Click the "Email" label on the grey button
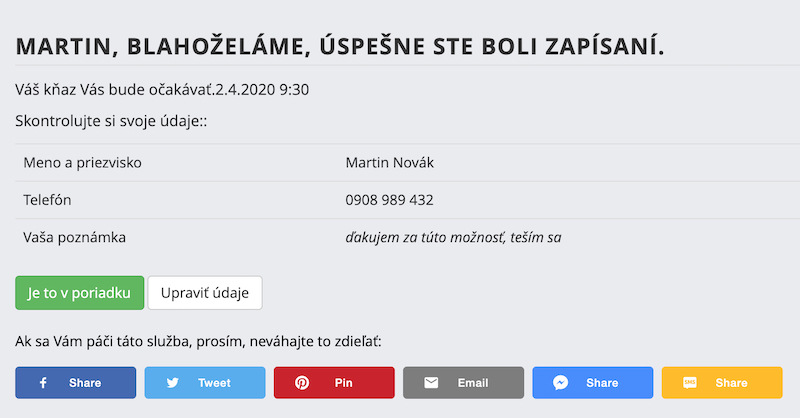The image size is (800, 418). (x=473, y=383)
